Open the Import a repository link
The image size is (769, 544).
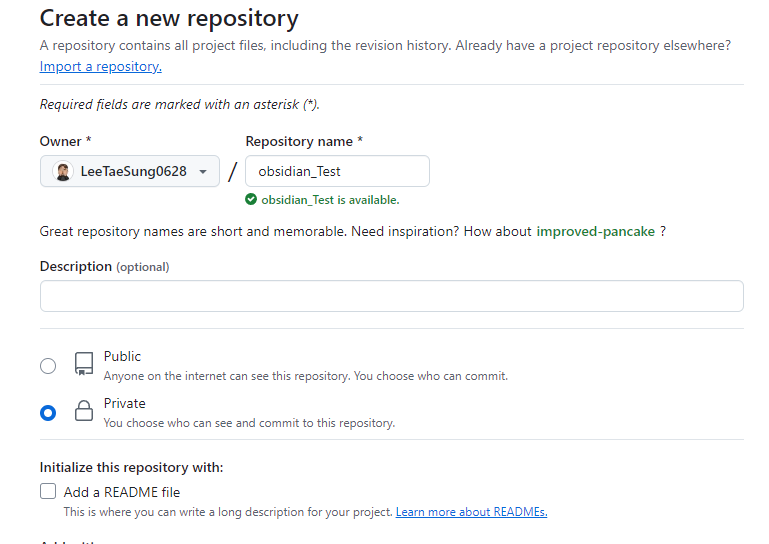(x=101, y=66)
